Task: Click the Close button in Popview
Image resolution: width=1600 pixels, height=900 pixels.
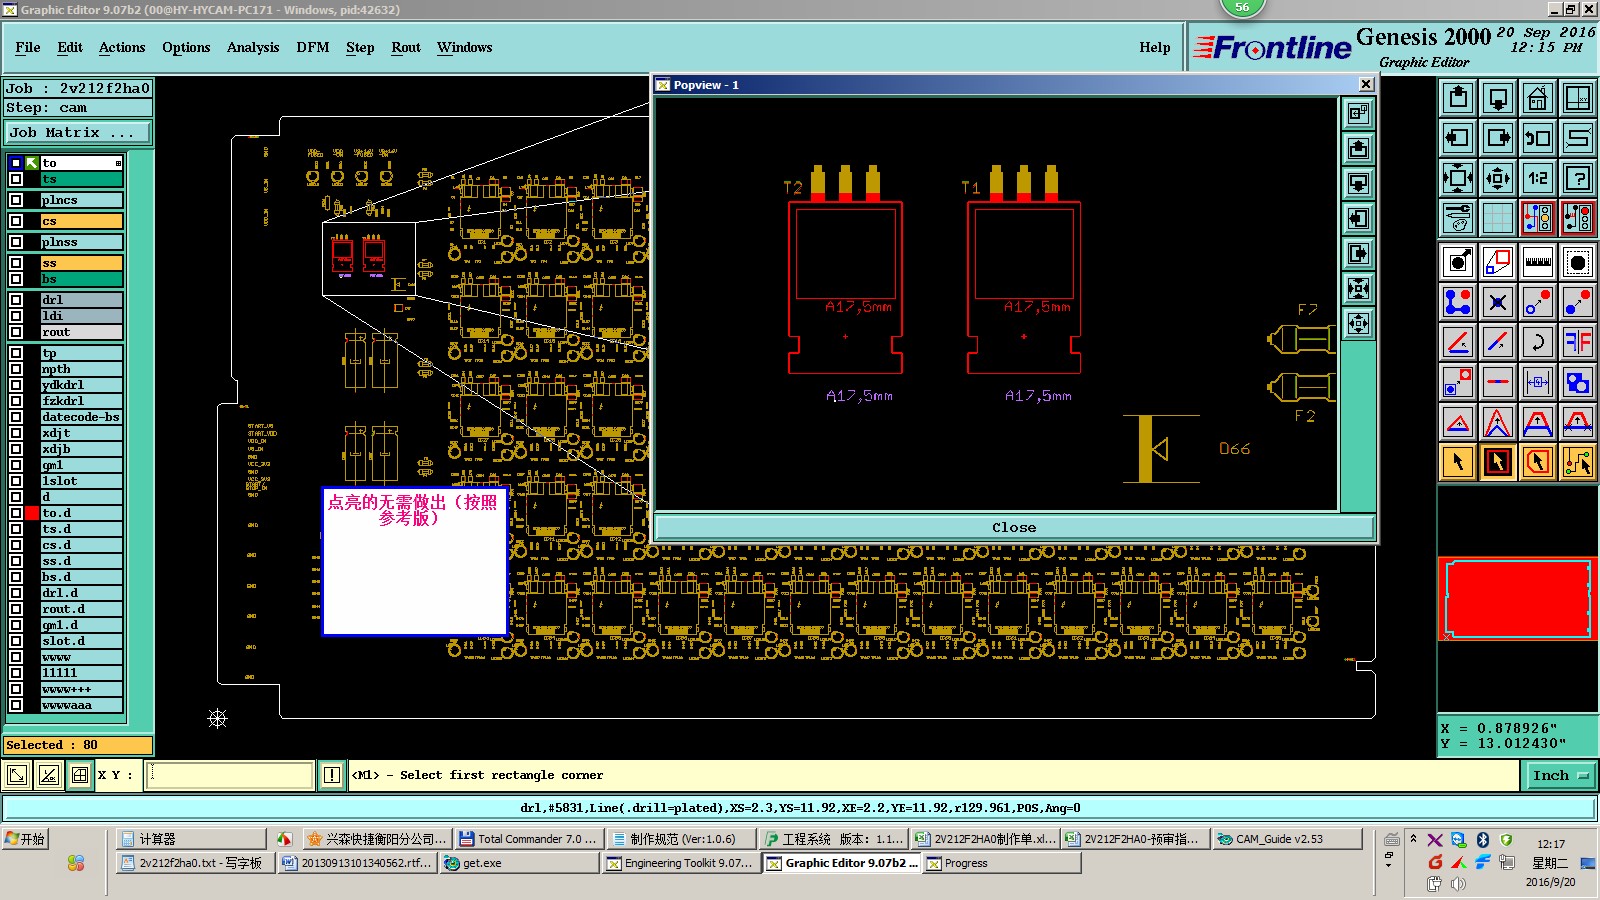Action: (x=1014, y=527)
